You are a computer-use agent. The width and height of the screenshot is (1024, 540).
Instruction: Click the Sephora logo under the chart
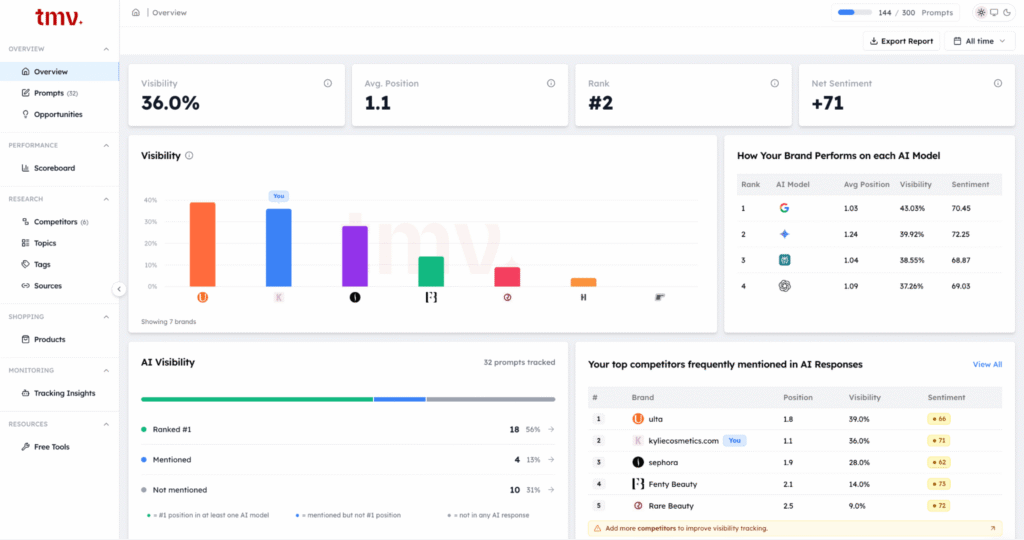click(x=355, y=297)
